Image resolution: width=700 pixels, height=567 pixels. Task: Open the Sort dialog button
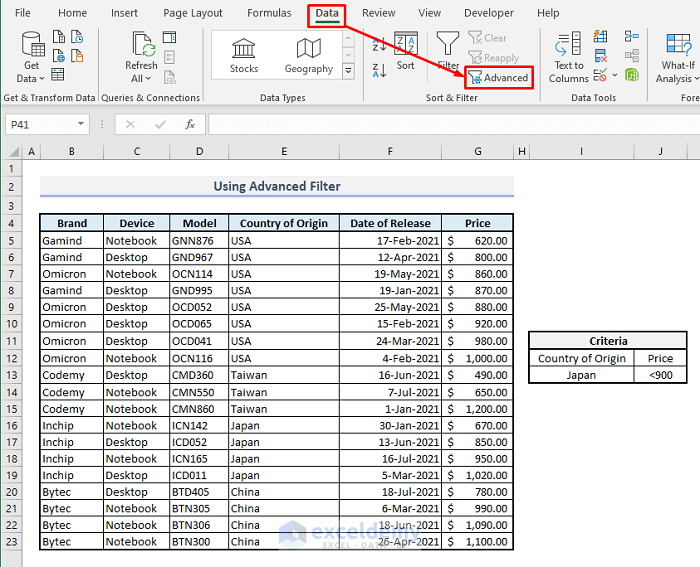tap(405, 53)
